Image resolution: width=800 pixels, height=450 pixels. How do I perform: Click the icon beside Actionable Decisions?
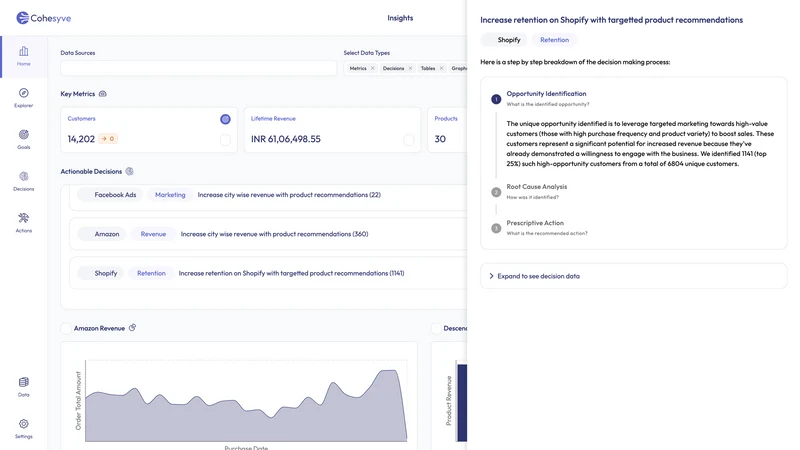130,171
